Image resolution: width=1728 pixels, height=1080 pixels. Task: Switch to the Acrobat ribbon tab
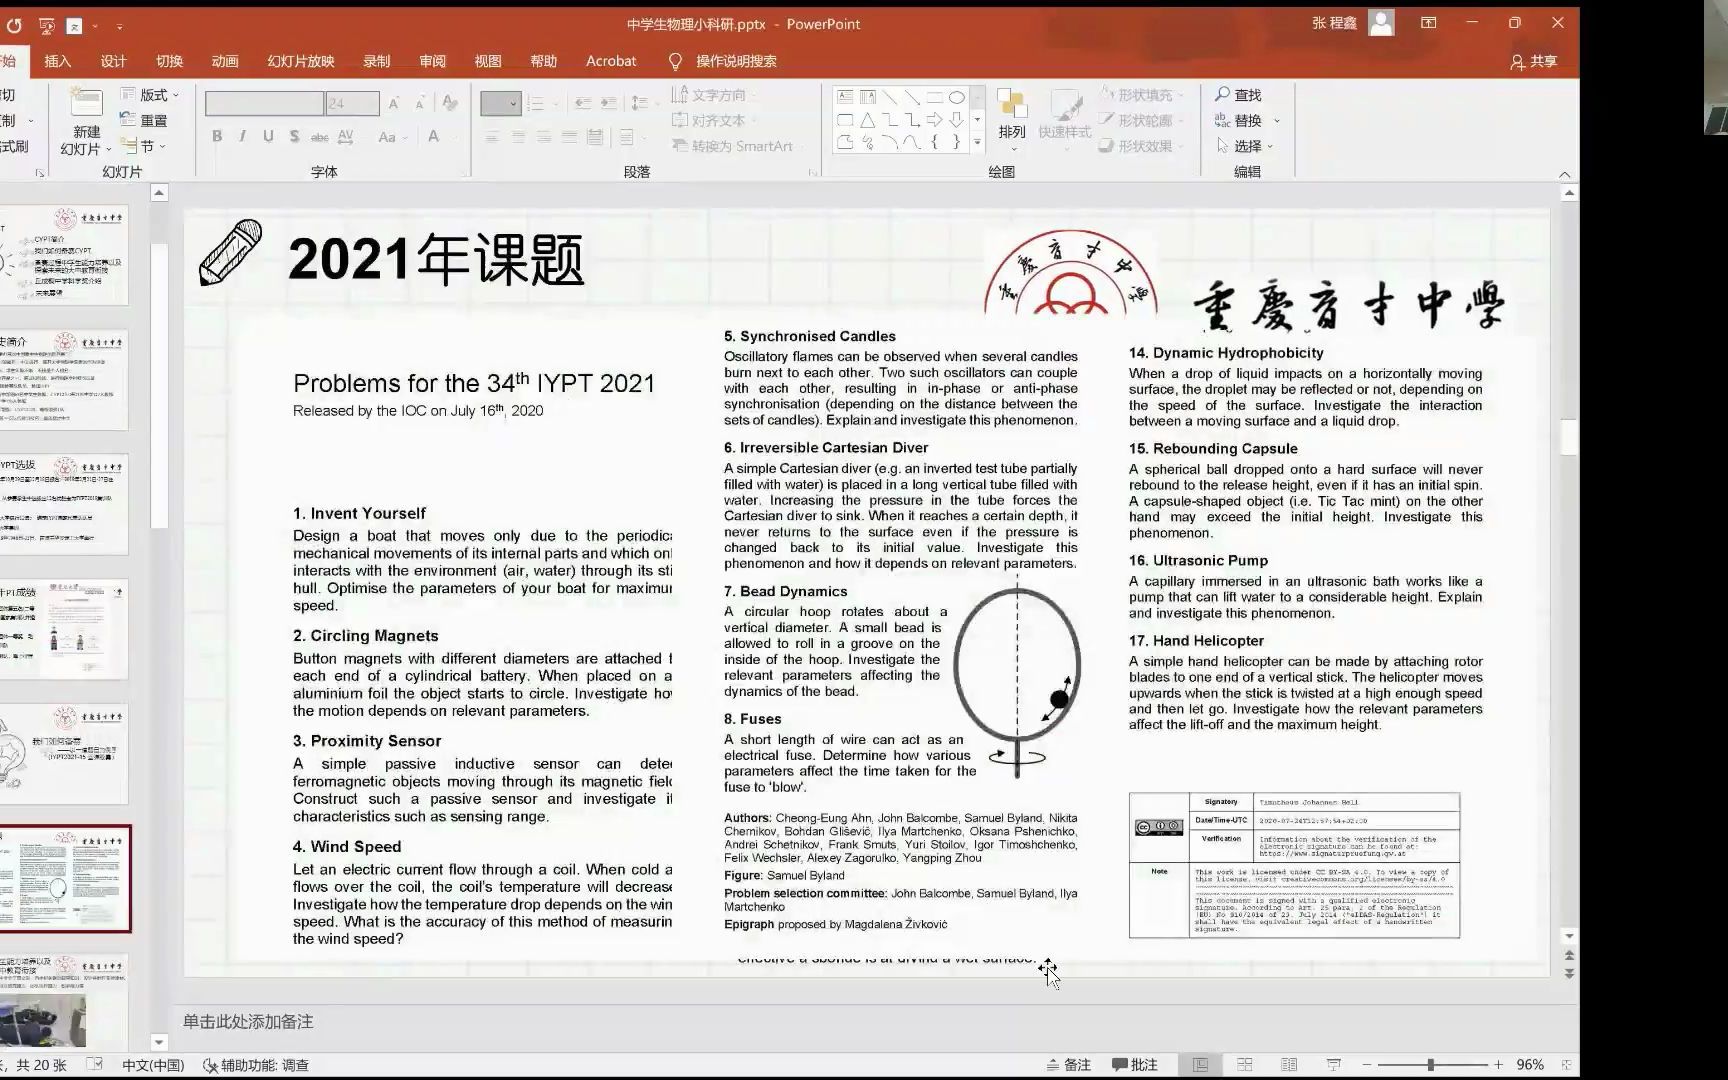point(610,61)
